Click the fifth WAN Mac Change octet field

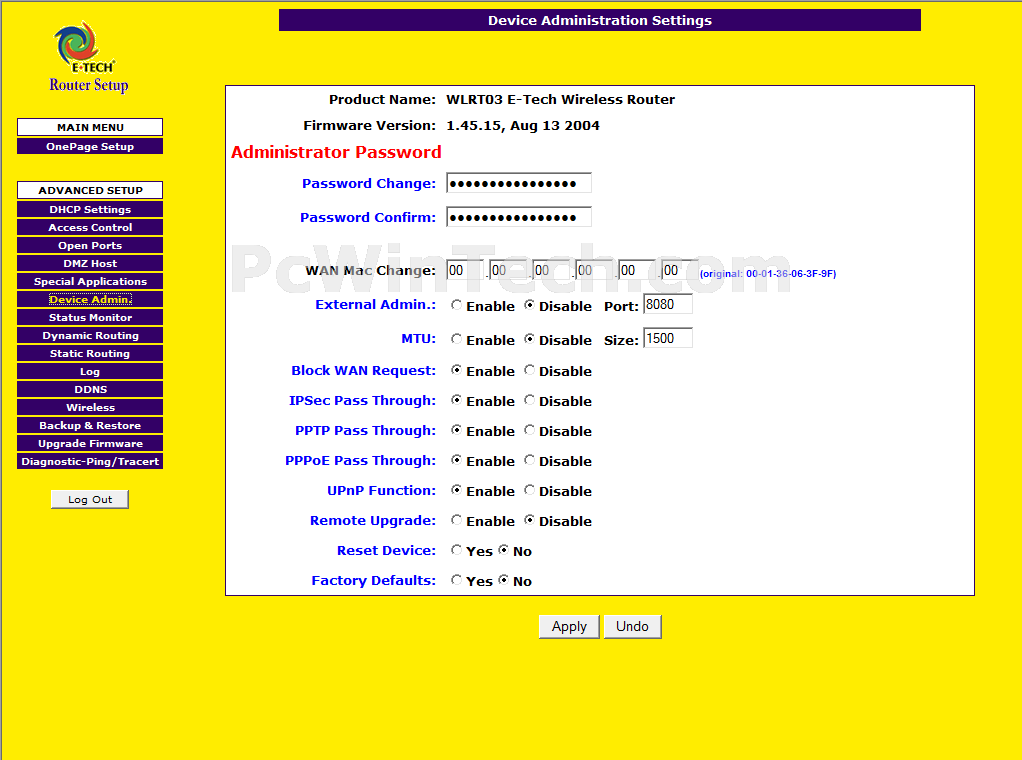click(637, 270)
